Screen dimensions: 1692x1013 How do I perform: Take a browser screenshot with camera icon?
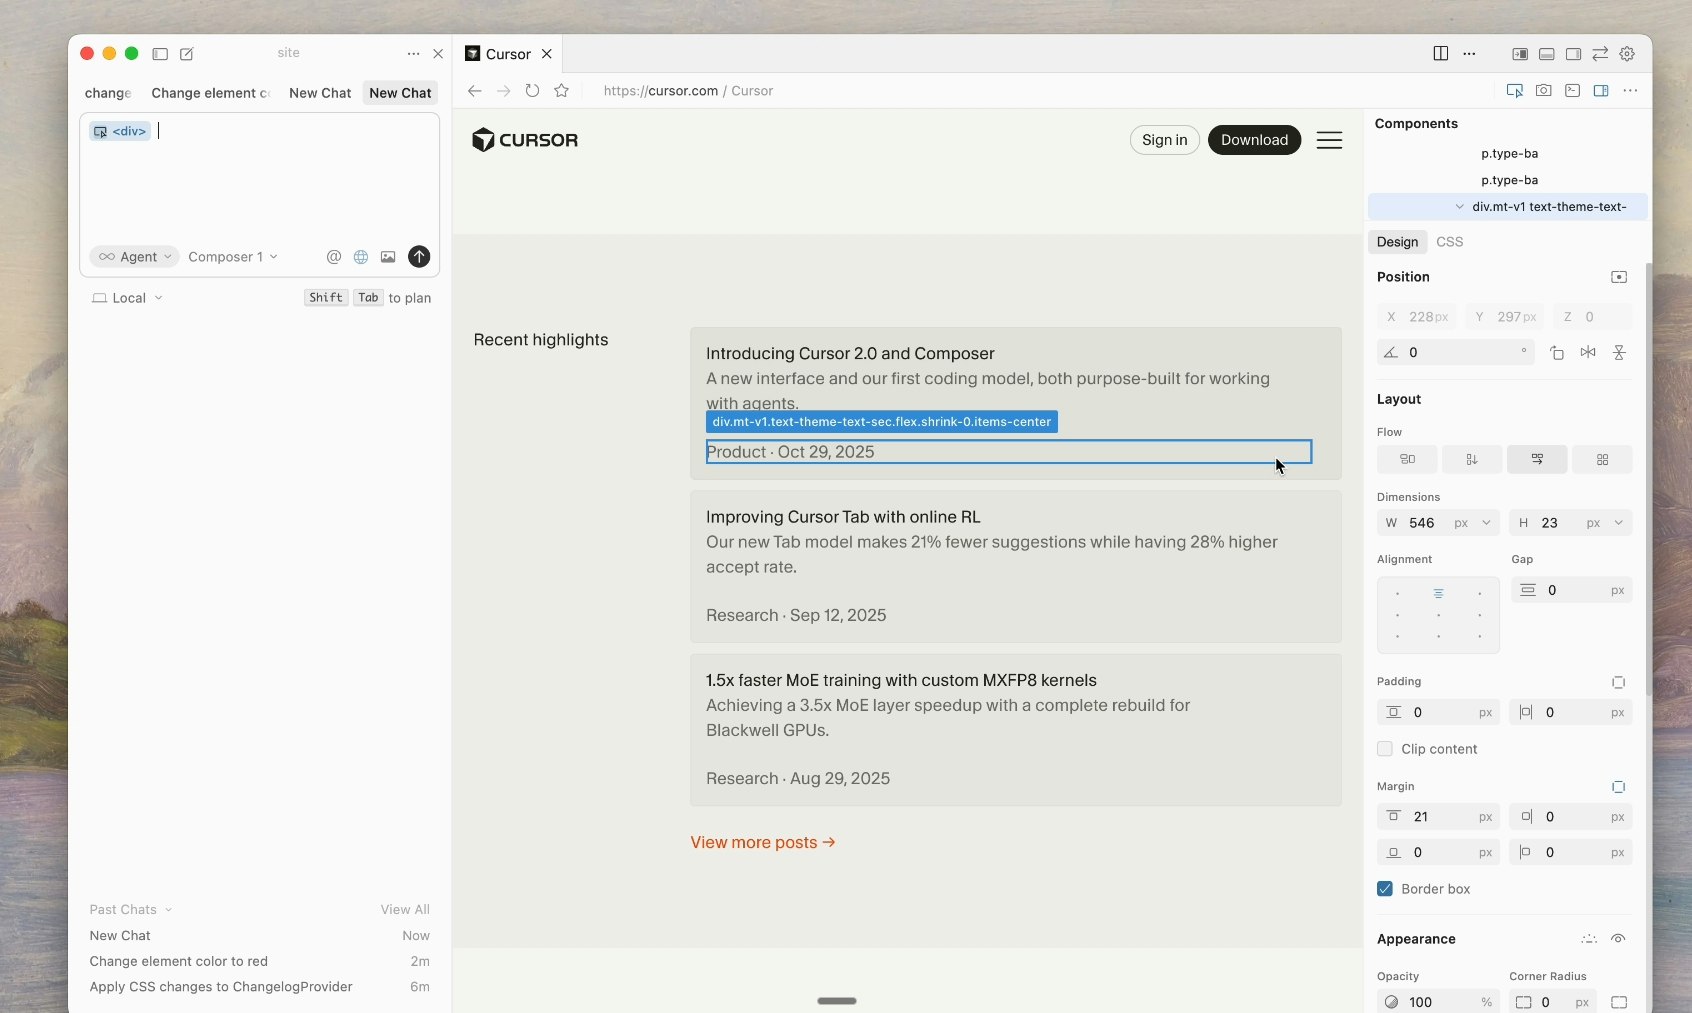[1544, 91]
